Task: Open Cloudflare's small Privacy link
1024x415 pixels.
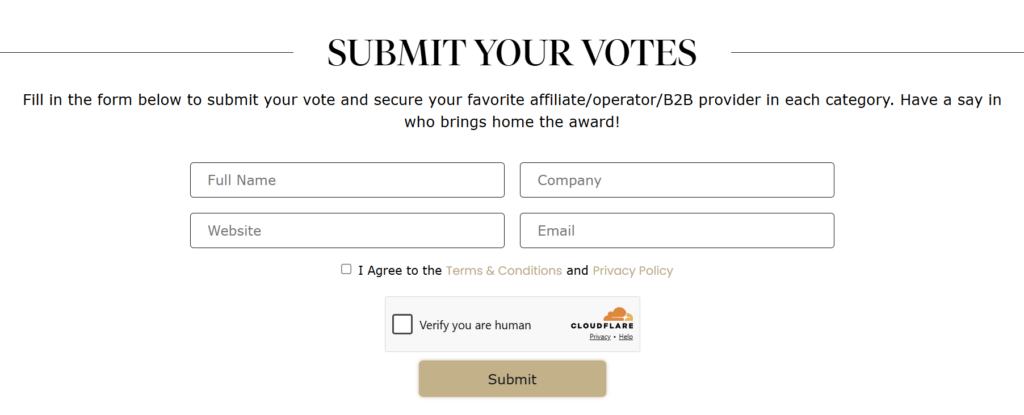Action: pyautogui.click(x=599, y=337)
